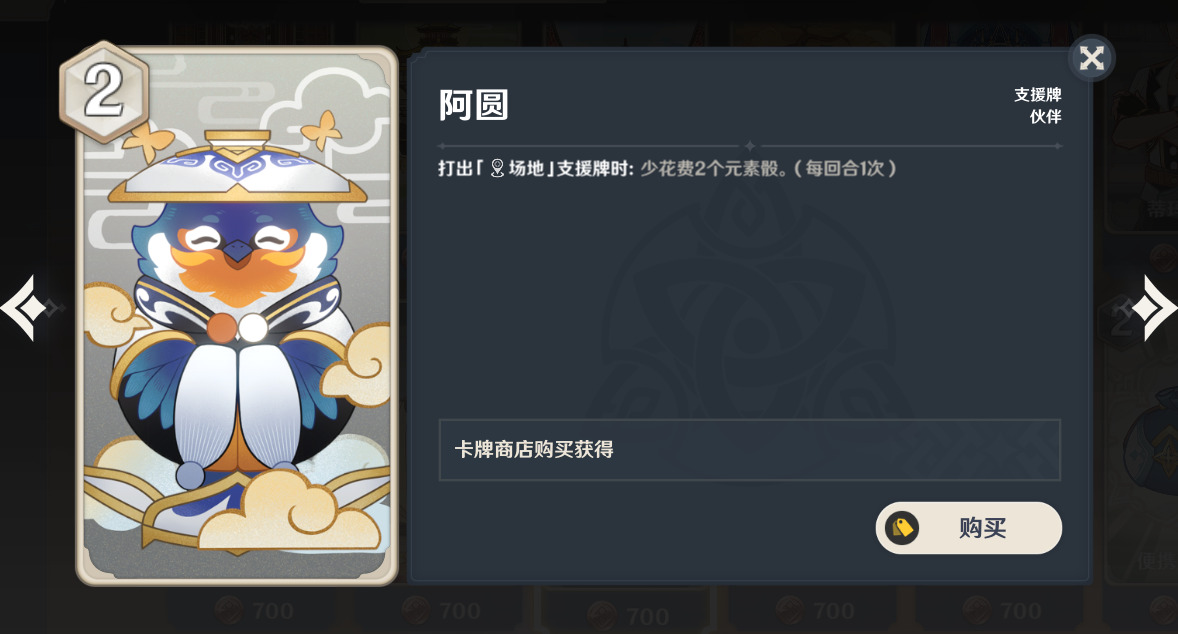
Task: Click the dice cost hexagon showing 2
Action: [104, 91]
